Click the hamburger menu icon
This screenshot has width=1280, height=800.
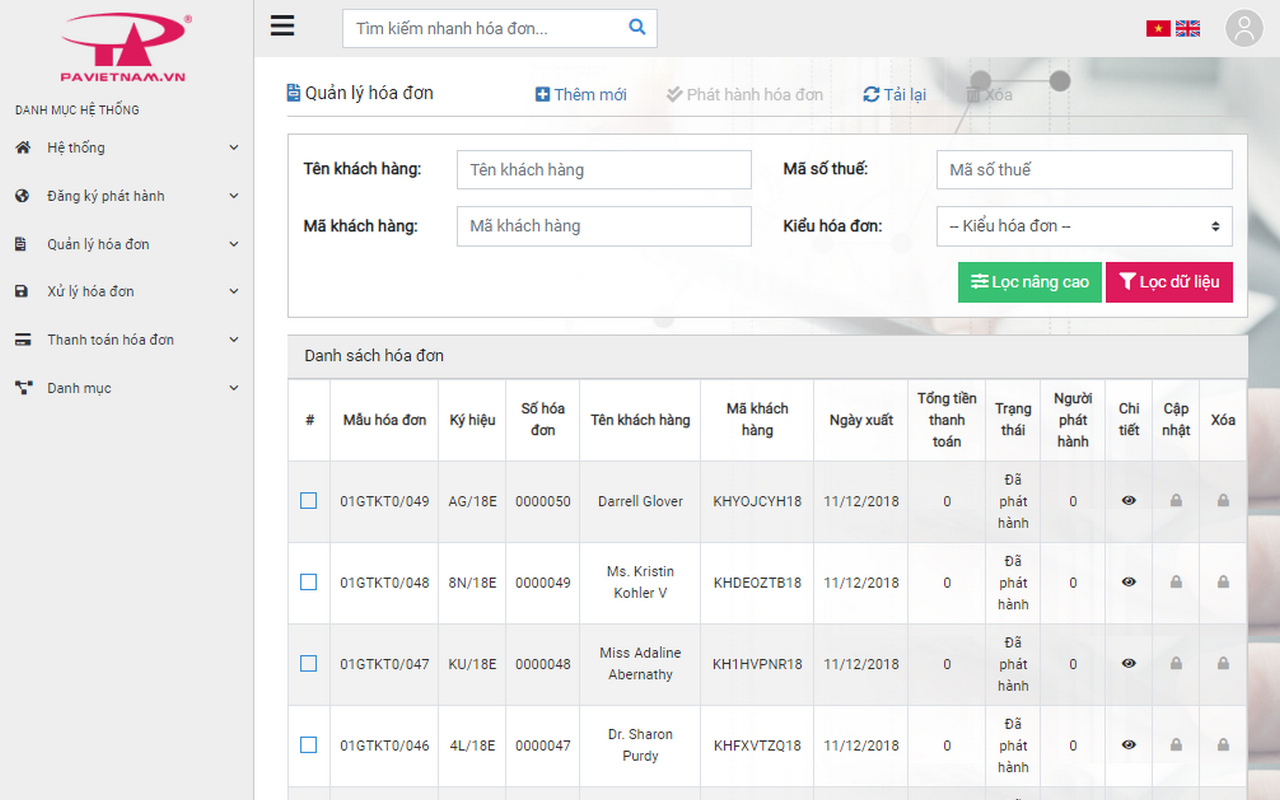(283, 26)
